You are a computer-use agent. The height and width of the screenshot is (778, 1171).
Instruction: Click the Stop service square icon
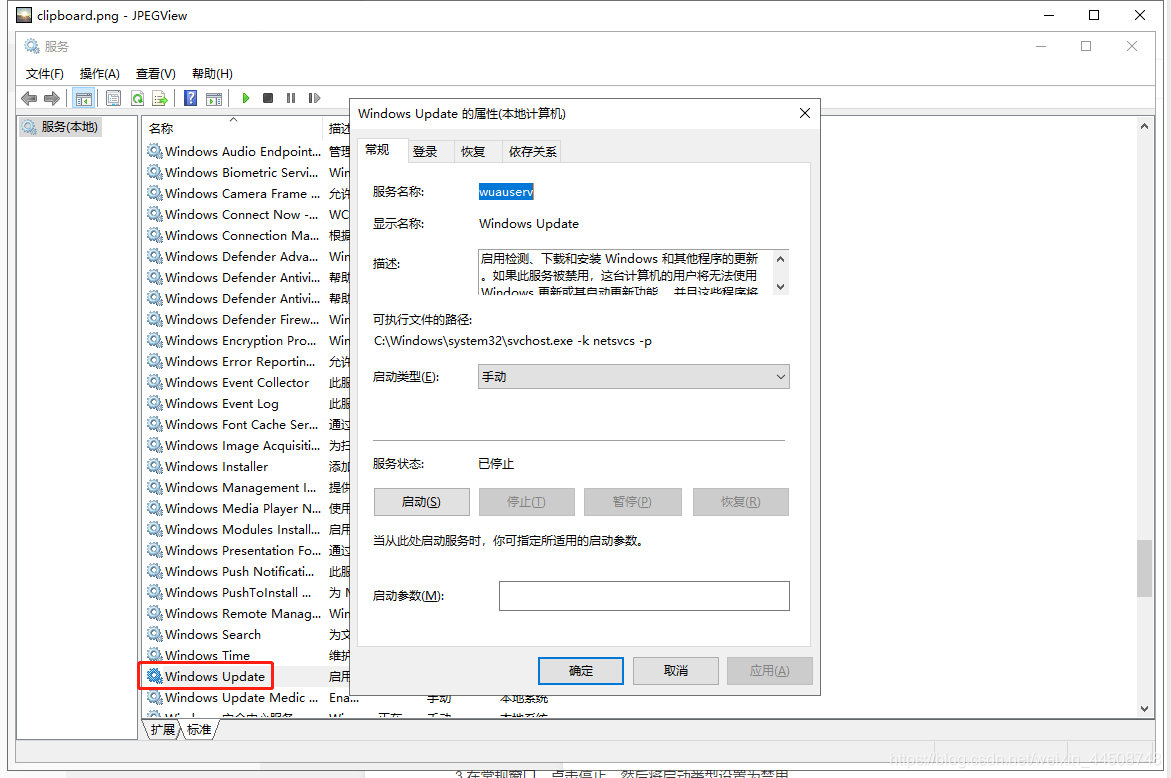click(268, 98)
